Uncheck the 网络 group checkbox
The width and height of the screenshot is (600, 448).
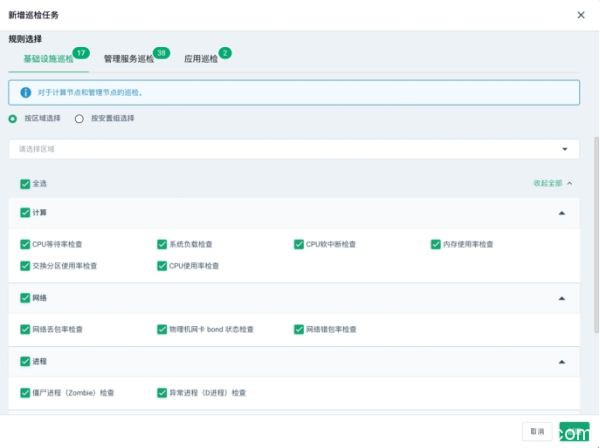[25, 298]
